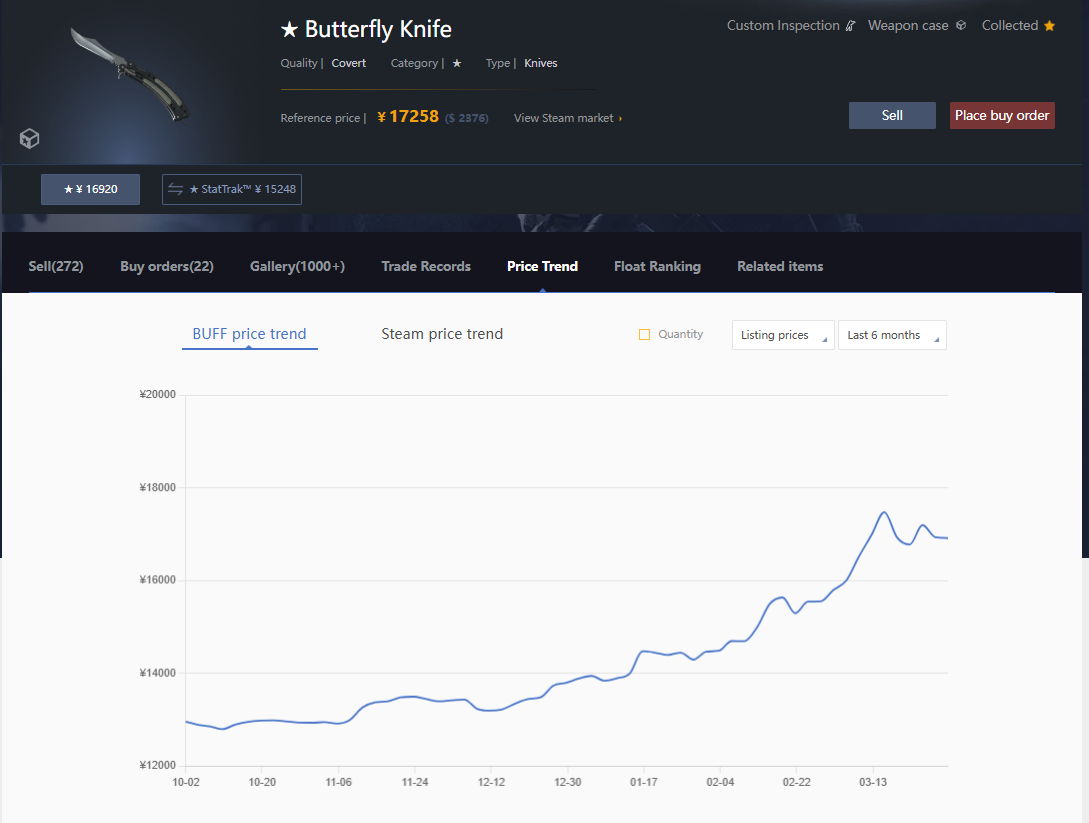View the Trade Records tab
The height and width of the screenshot is (823, 1089).
(426, 267)
